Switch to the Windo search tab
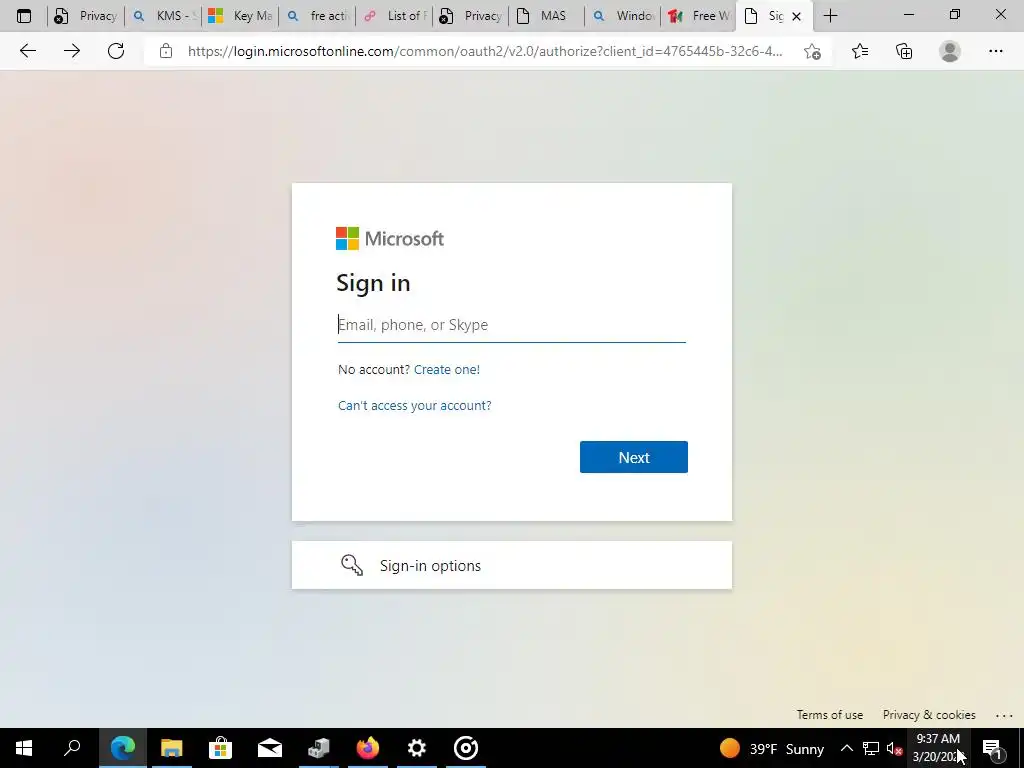Viewport: 1024px width, 768px height. click(623, 16)
